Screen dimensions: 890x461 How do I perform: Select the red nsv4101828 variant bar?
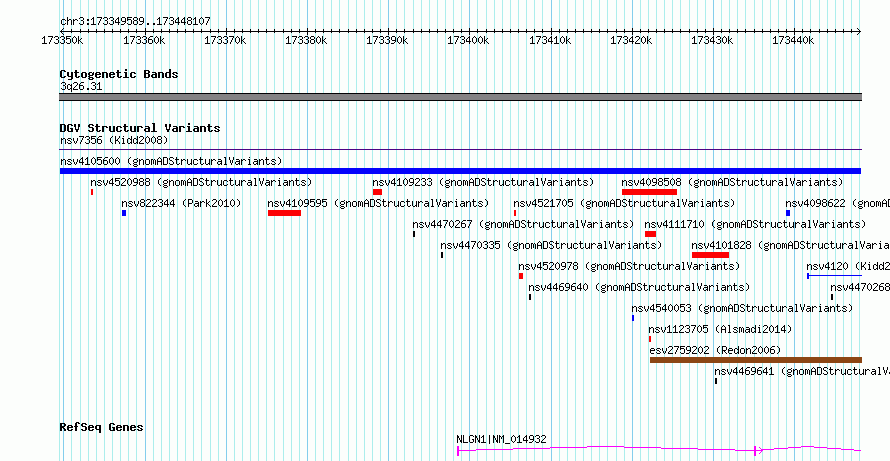point(710,255)
